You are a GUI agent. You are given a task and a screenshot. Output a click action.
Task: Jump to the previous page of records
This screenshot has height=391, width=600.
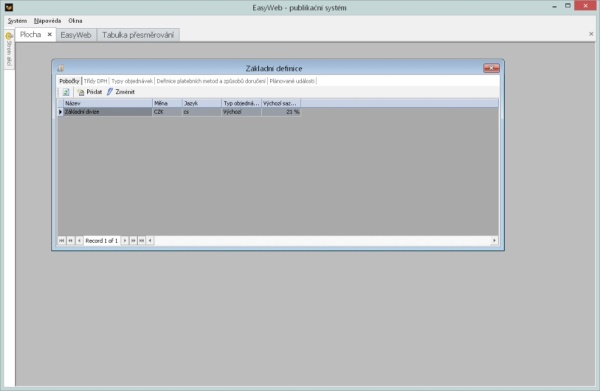click(x=70, y=240)
